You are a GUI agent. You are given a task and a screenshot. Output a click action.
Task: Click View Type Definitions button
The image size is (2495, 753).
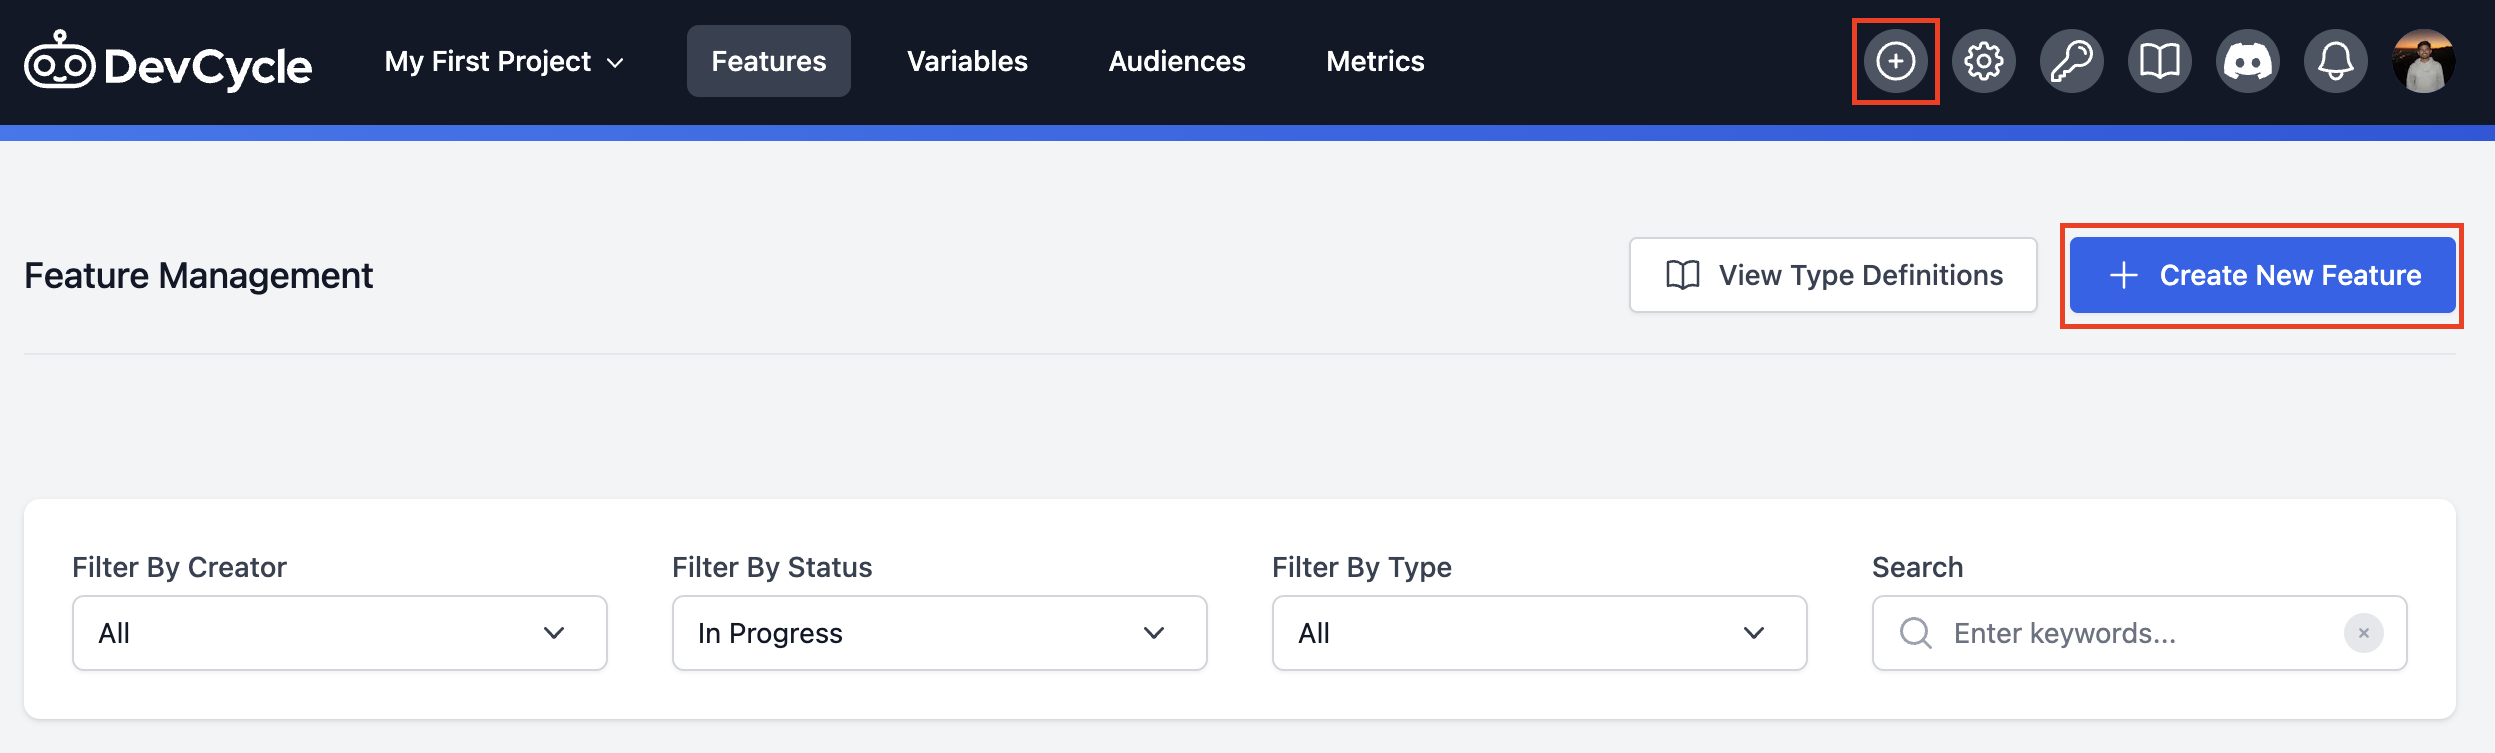tap(1832, 275)
